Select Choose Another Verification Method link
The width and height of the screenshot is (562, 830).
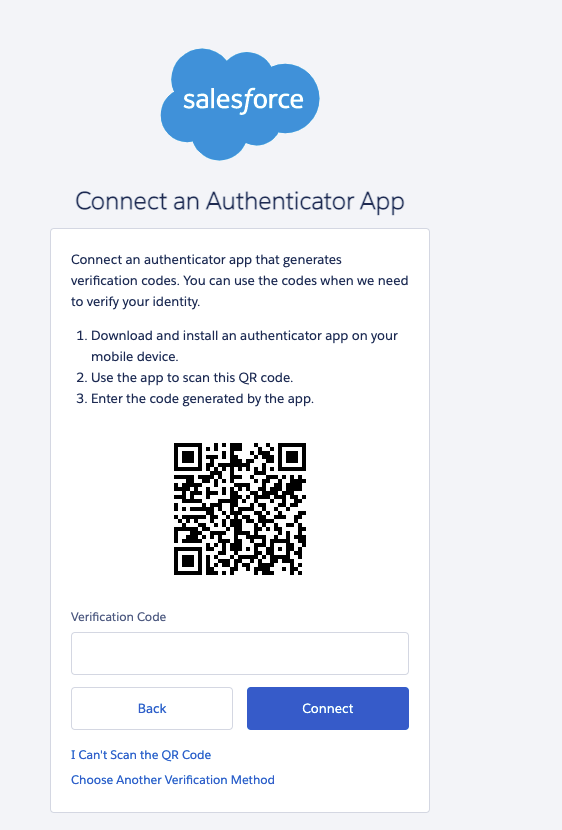pos(173,780)
